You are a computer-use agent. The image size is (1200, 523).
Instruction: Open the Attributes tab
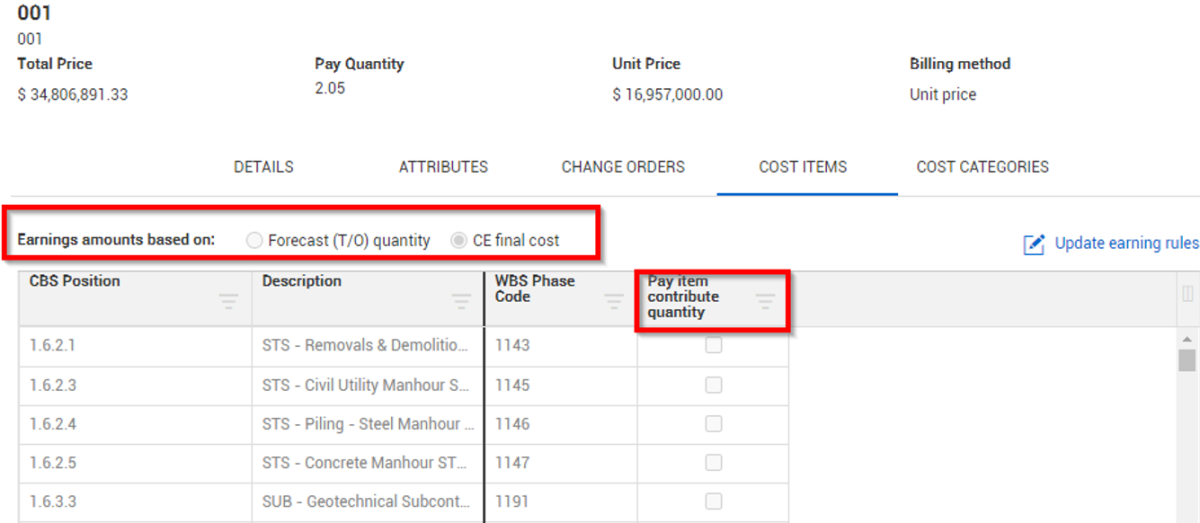(443, 167)
